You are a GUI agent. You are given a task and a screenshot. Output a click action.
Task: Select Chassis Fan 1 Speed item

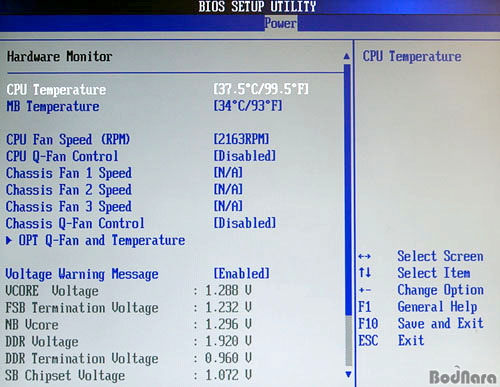(x=69, y=173)
